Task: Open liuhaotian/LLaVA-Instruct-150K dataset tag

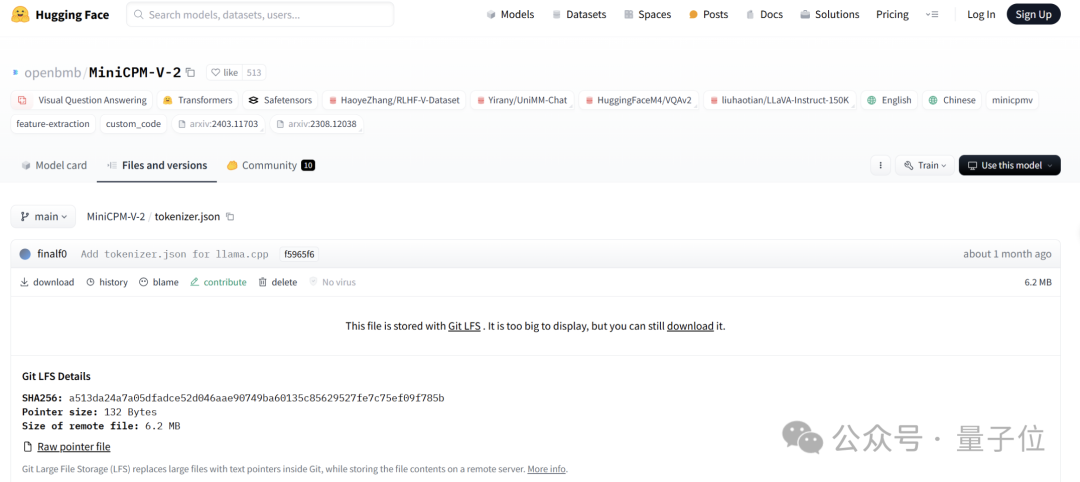Action: [x=780, y=100]
